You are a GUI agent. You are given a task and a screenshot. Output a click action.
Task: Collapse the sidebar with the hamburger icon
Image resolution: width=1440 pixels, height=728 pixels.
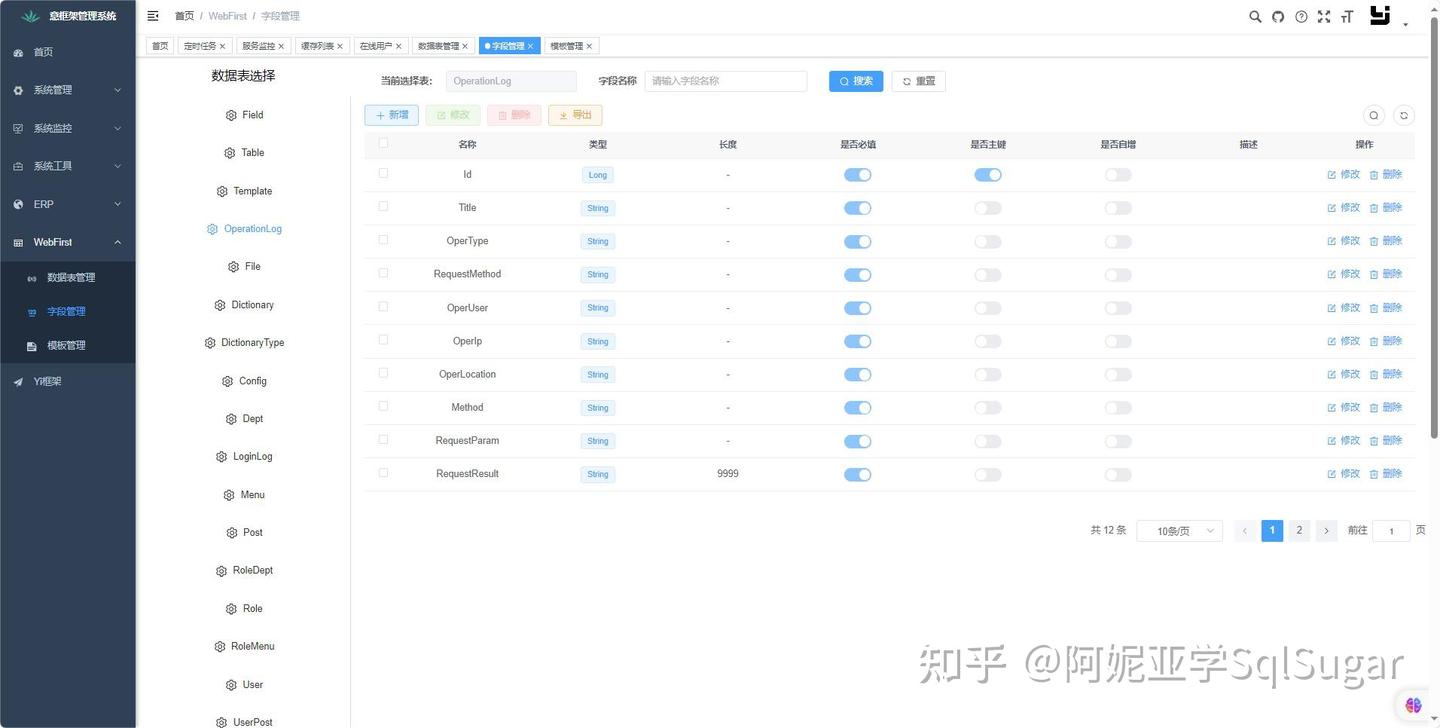(152, 15)
